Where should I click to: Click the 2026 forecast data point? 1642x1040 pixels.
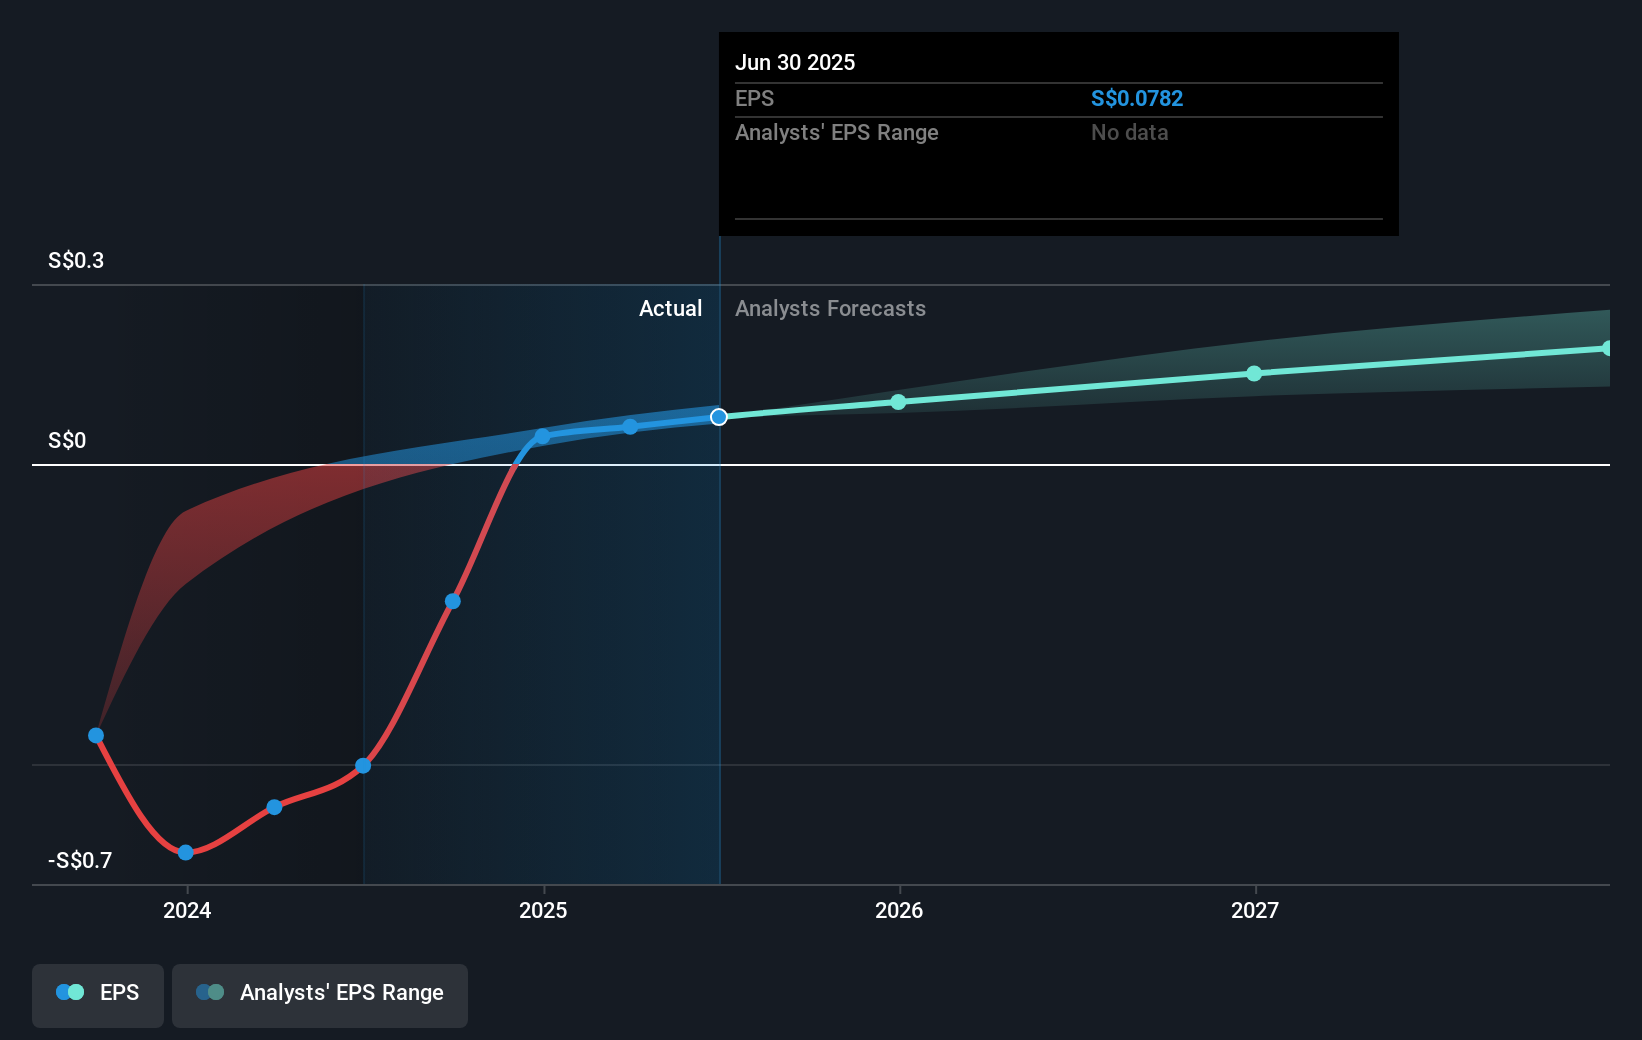898,402
